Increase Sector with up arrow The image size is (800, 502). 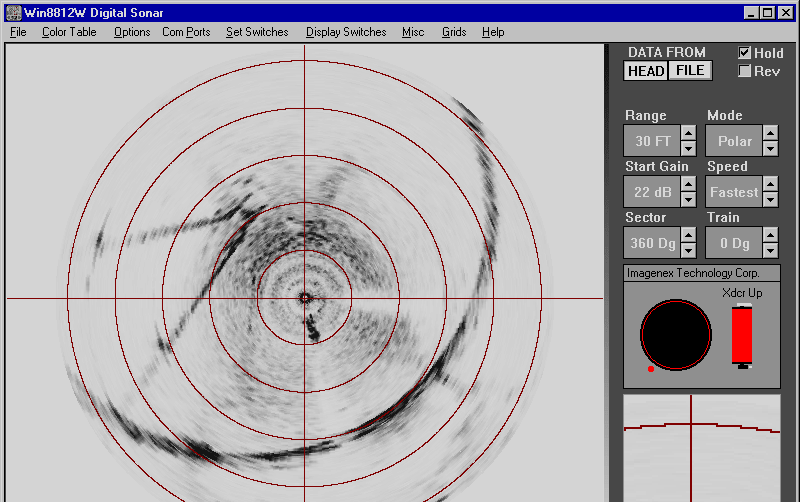coord(688,235)
